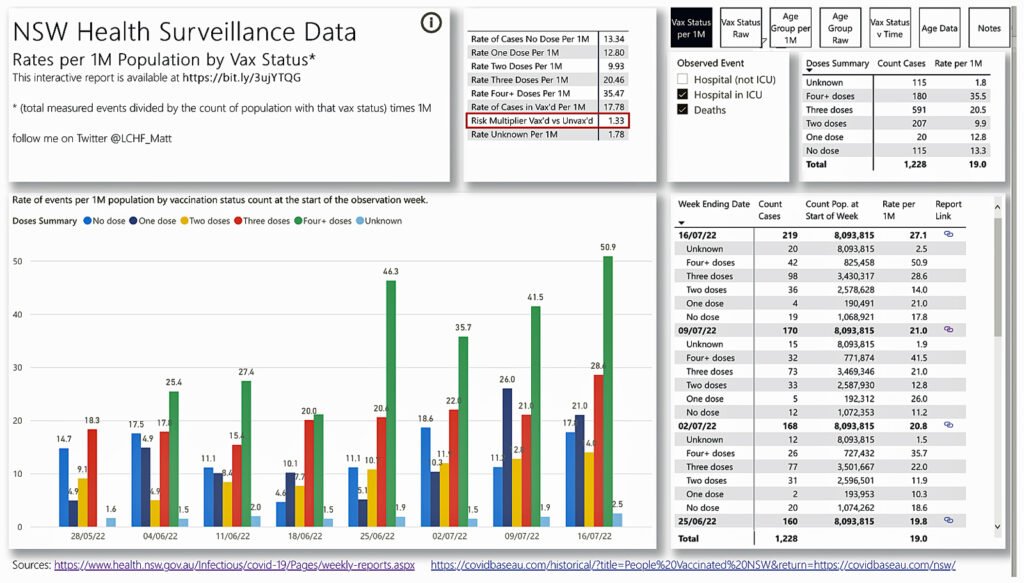Open the Age Group per 1M tab
The width and height of the screenshot is (1024, 583).
click(790, 28)
